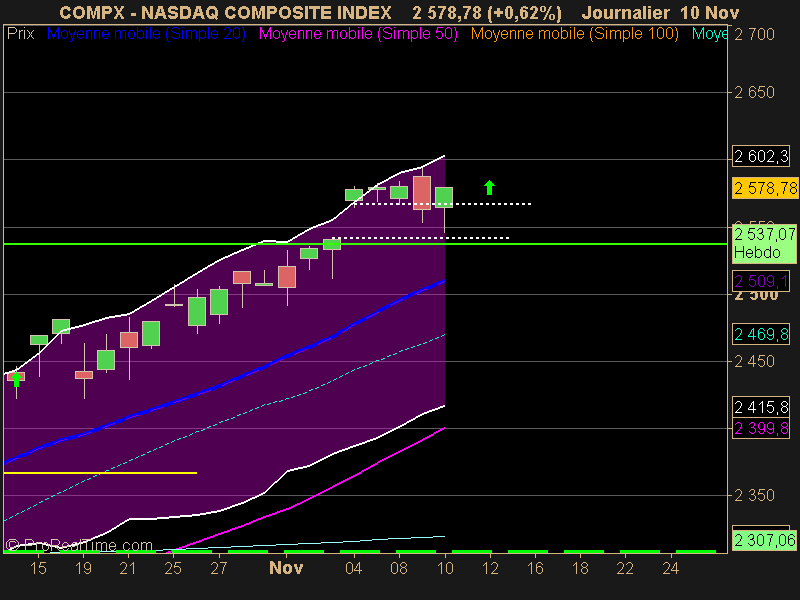Click the 'Journalier 10 Nov' timeframe text
This screenshot has height=600, width=800.
[x=660, y=12]
